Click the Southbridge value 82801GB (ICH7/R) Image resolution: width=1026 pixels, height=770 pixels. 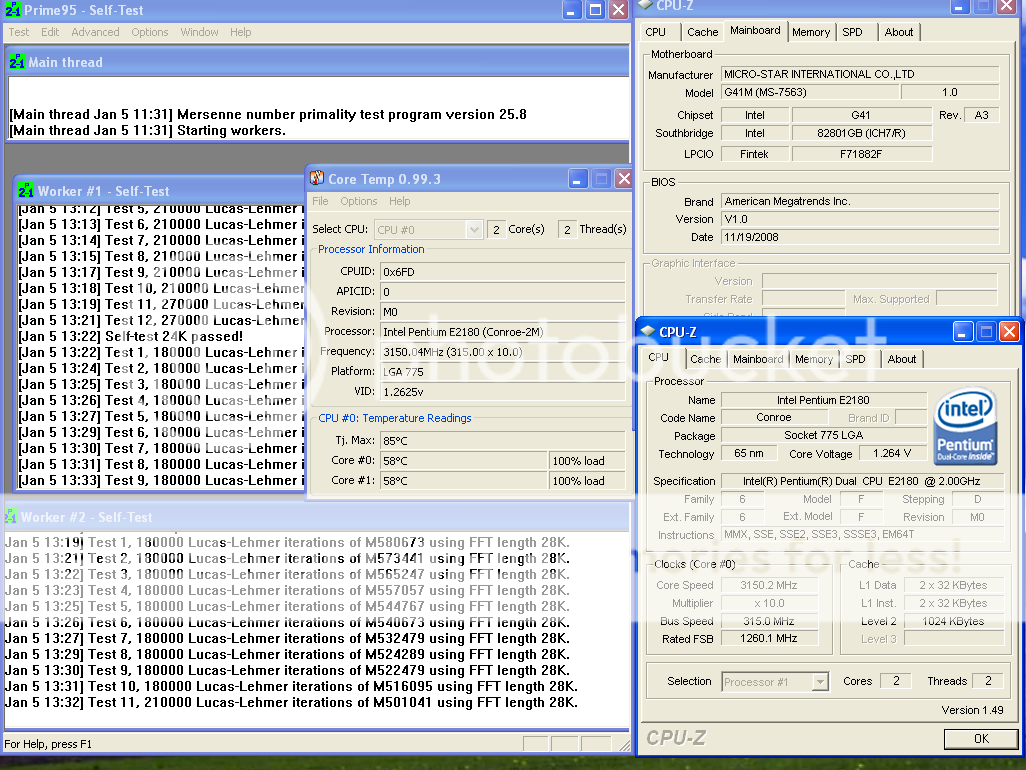point(861,133)
